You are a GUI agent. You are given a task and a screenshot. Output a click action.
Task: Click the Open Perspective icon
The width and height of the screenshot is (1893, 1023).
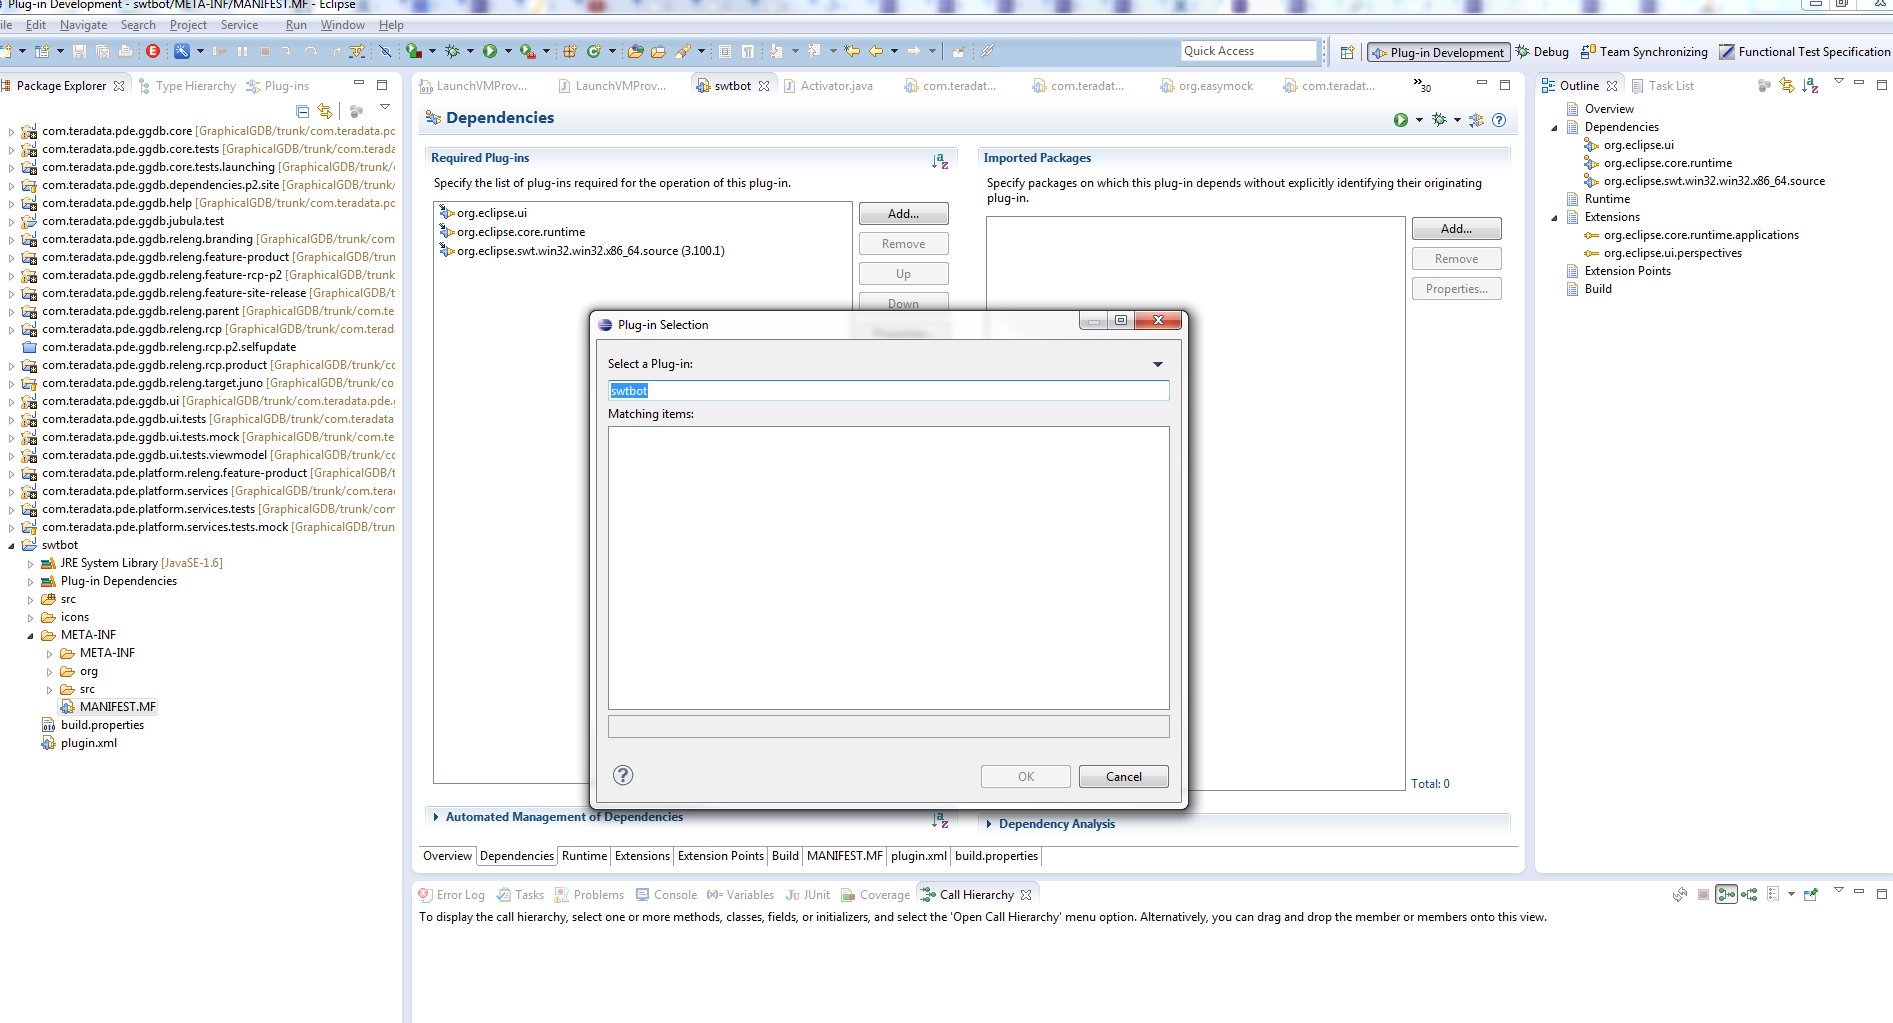[x=1347, y=52]
